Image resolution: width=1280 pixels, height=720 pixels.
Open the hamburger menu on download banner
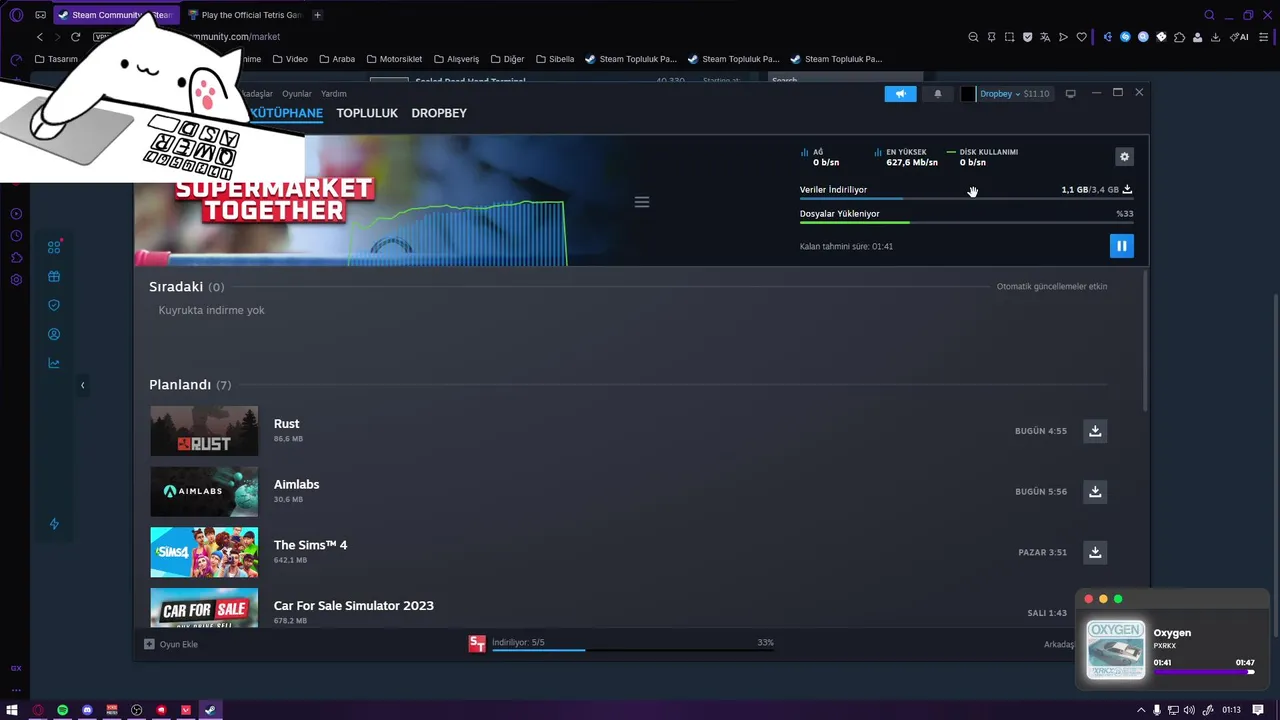[x=642, y=202]
